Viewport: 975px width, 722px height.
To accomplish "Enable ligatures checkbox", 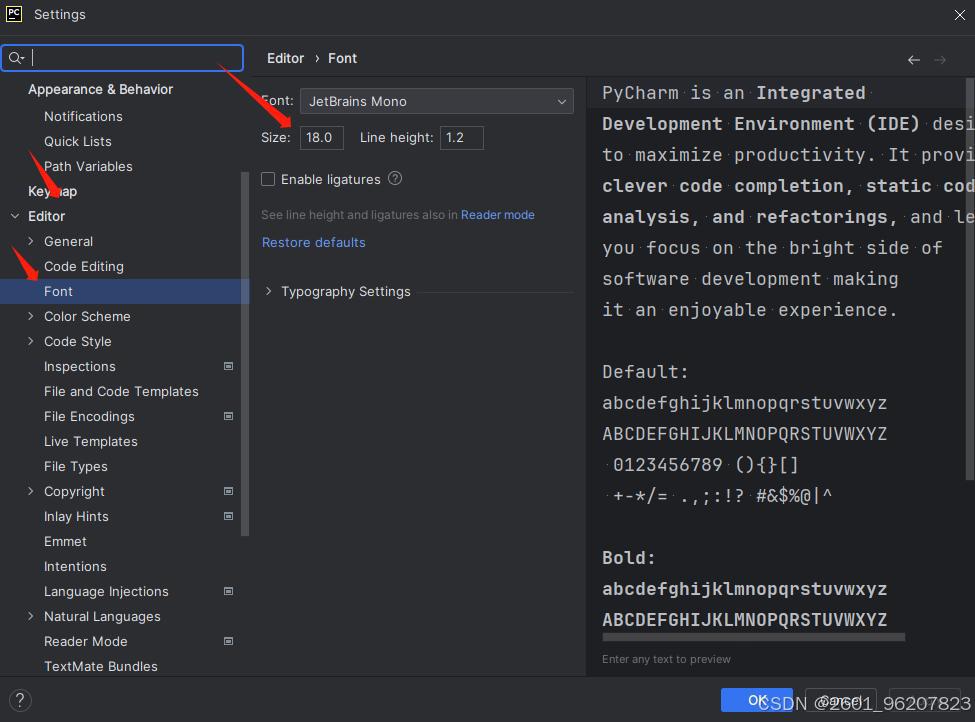I will (268, 179).
